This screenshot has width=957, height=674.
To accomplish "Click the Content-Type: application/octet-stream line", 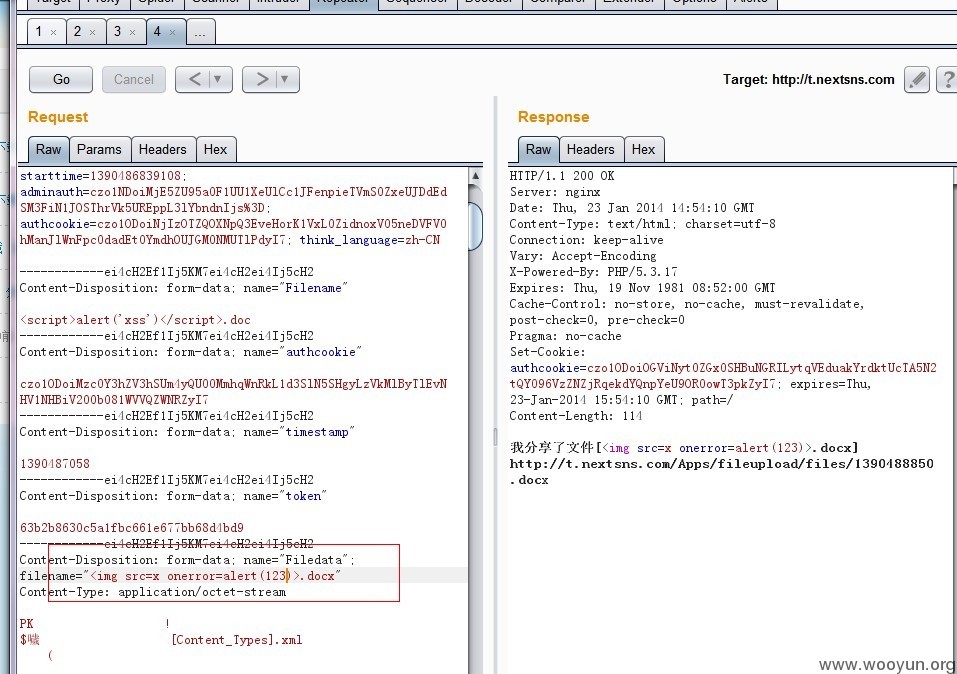I will pyautogui.click(x=153, y=592).
